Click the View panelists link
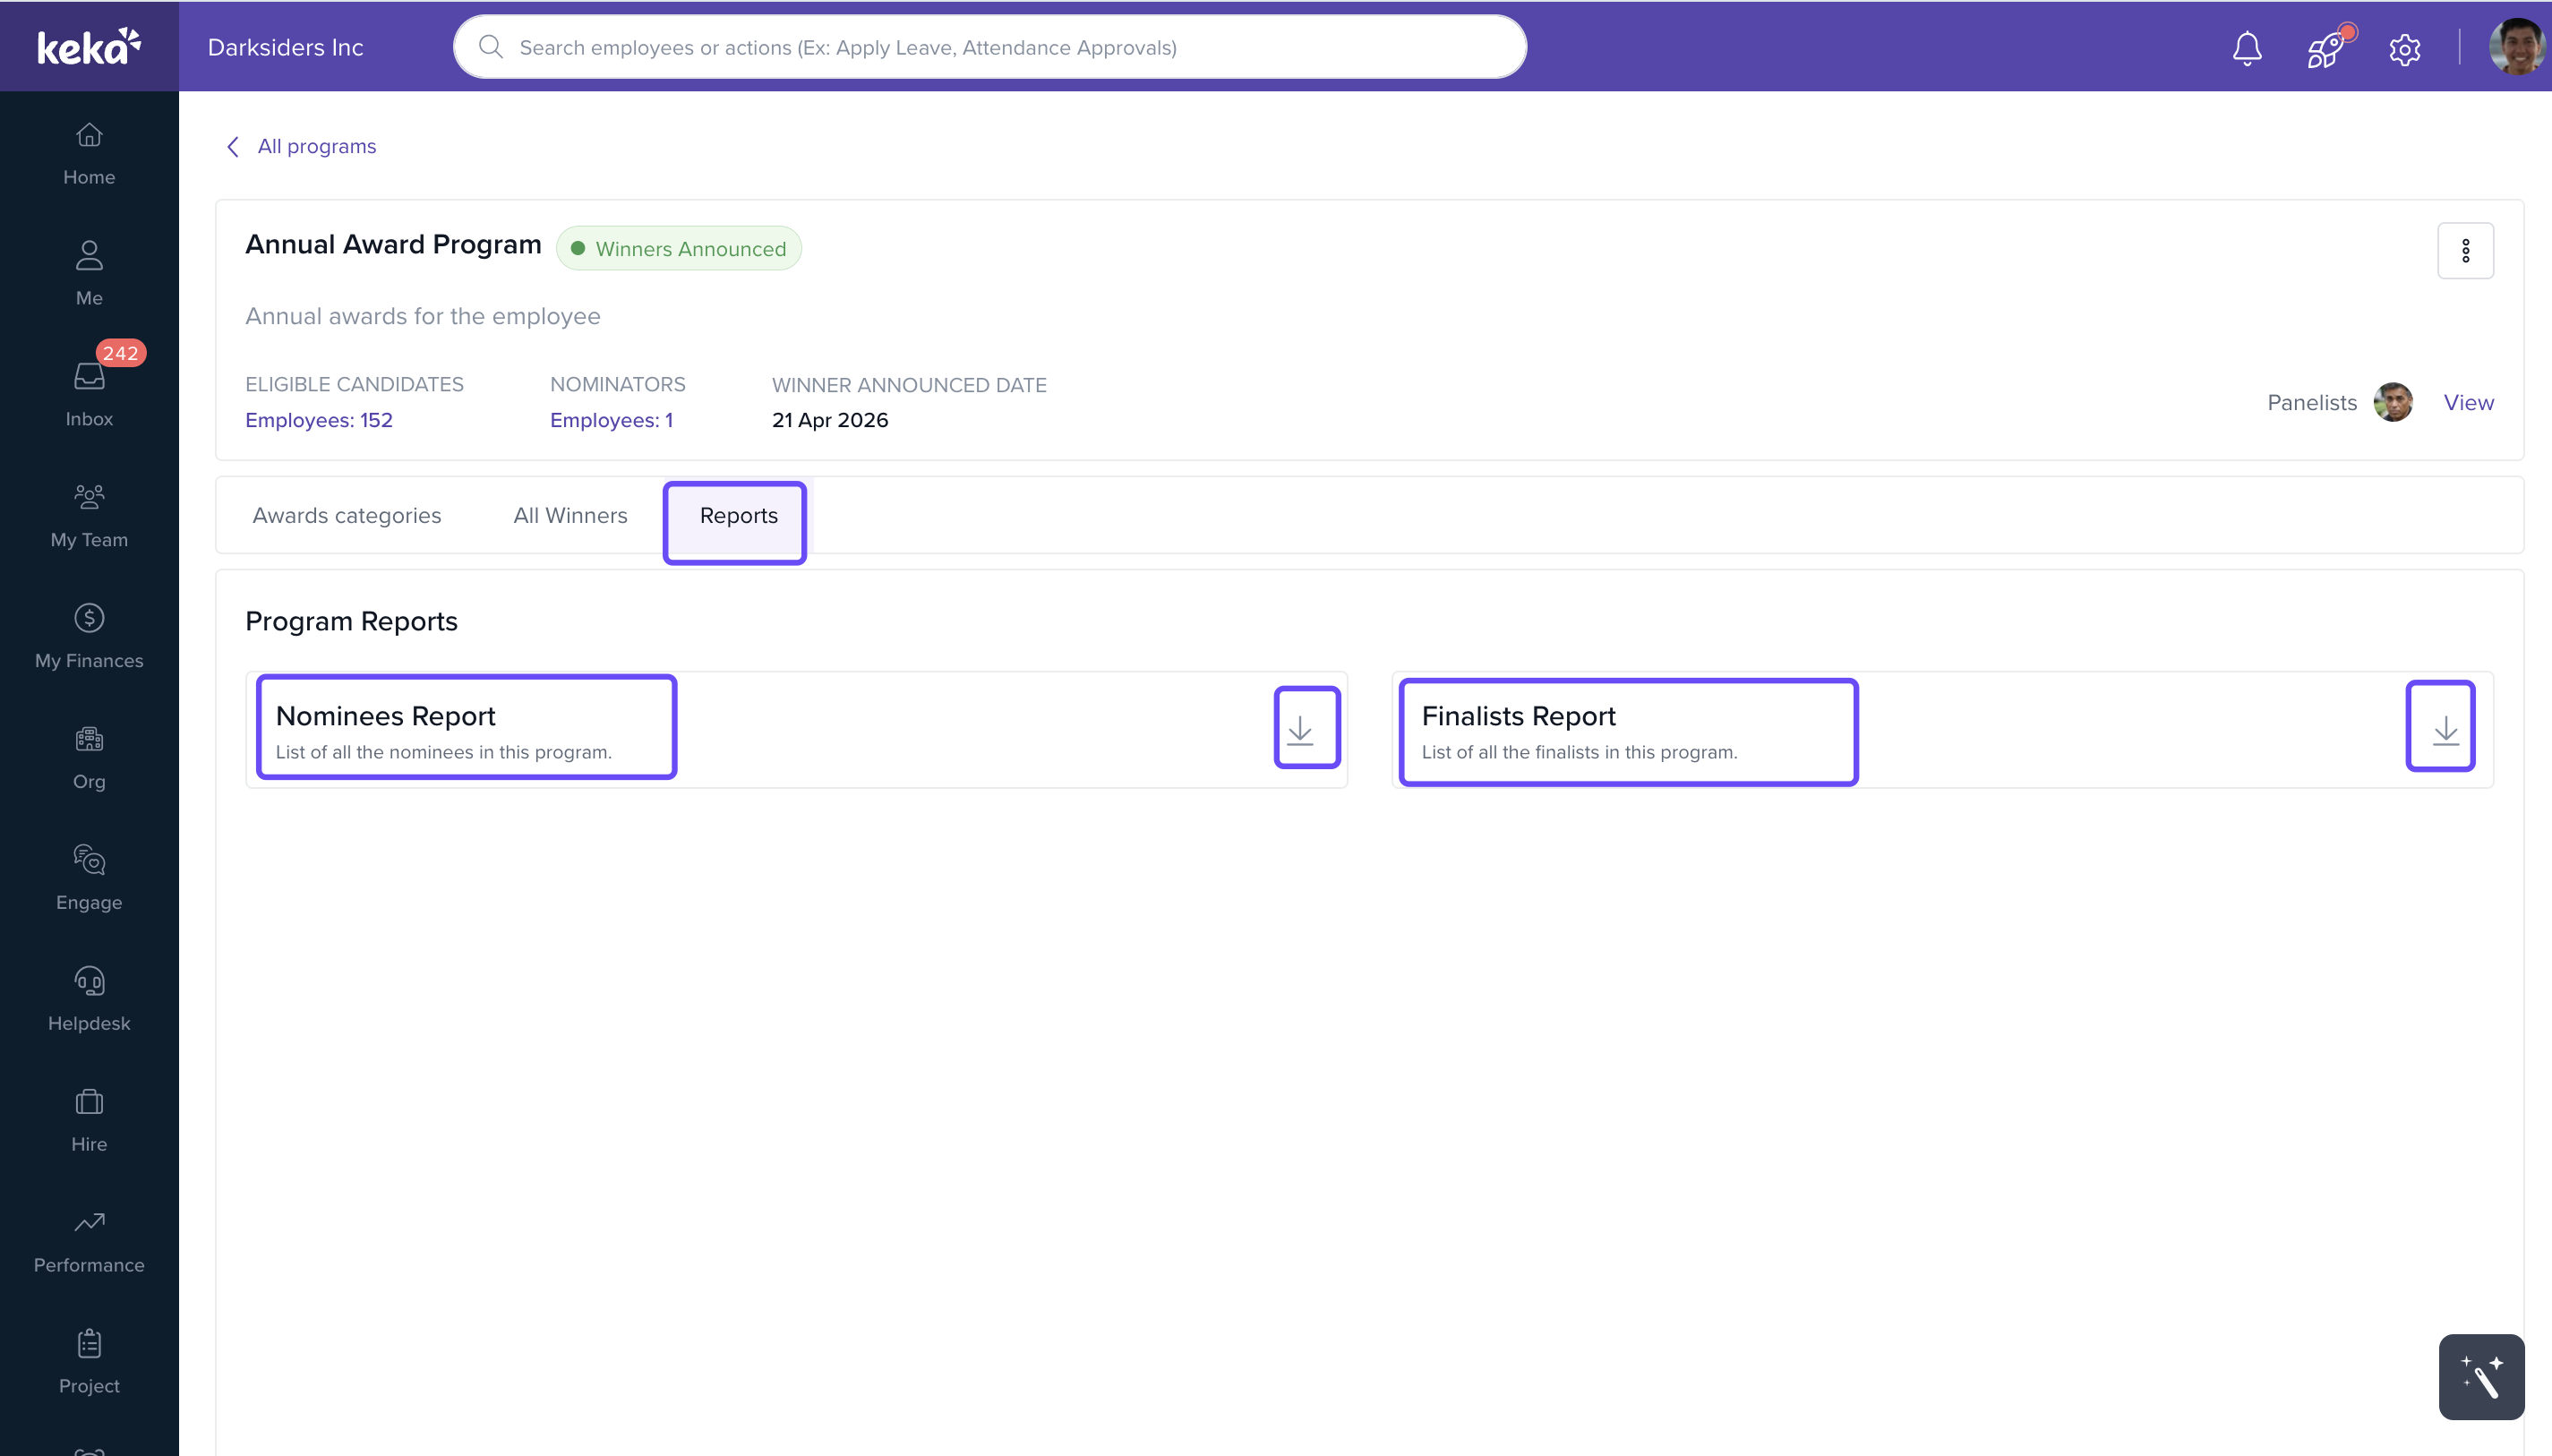This screenshot has height=1456, width=2552. pos(2467,402)
